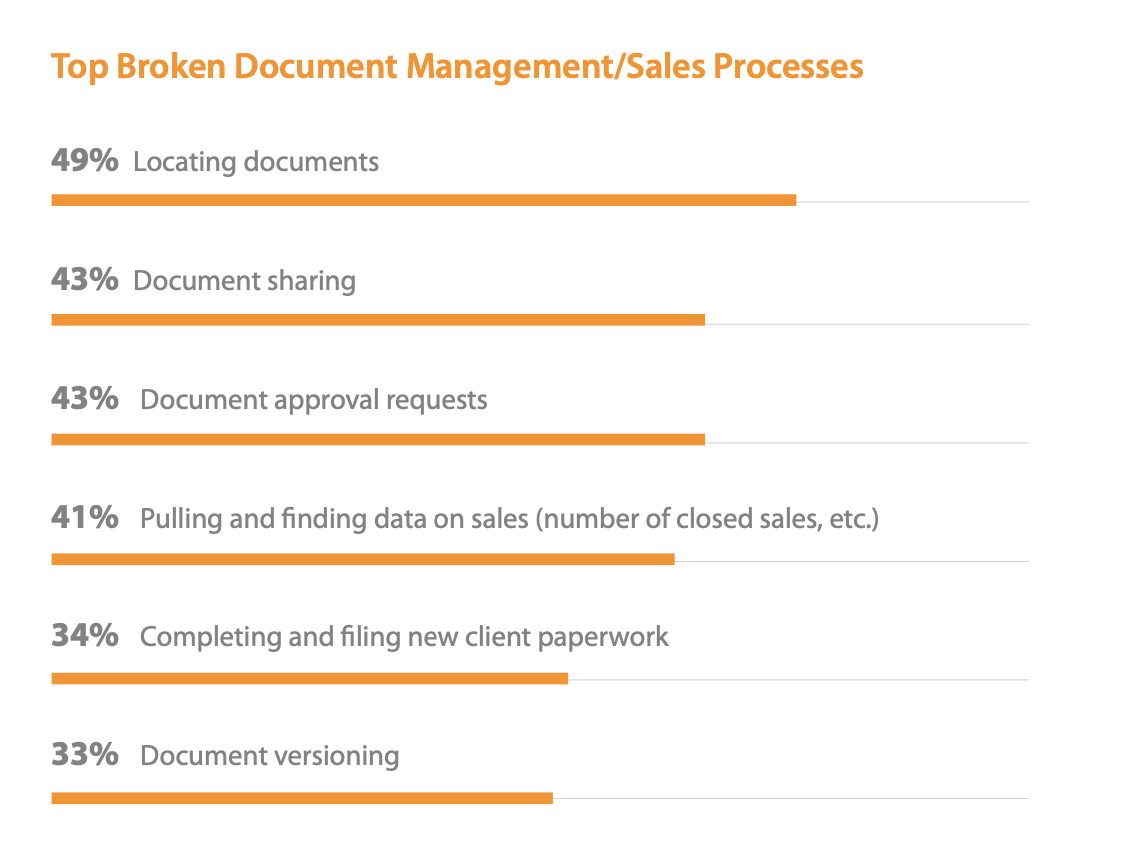
Task: Click the orange bar under Locating documents
Action: [424, 200]
